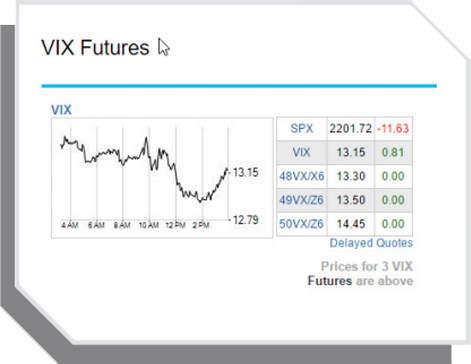
Task: Click the SPX symbol link
Action: 301,128
